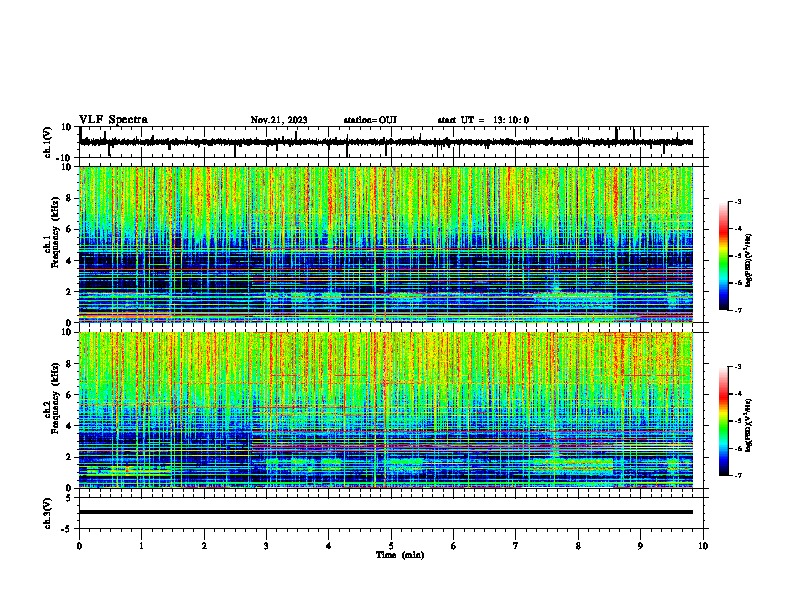This screenshot has width=792, height=612.
Task: Click time axis tick label "1"
Action: pos(141,546)
